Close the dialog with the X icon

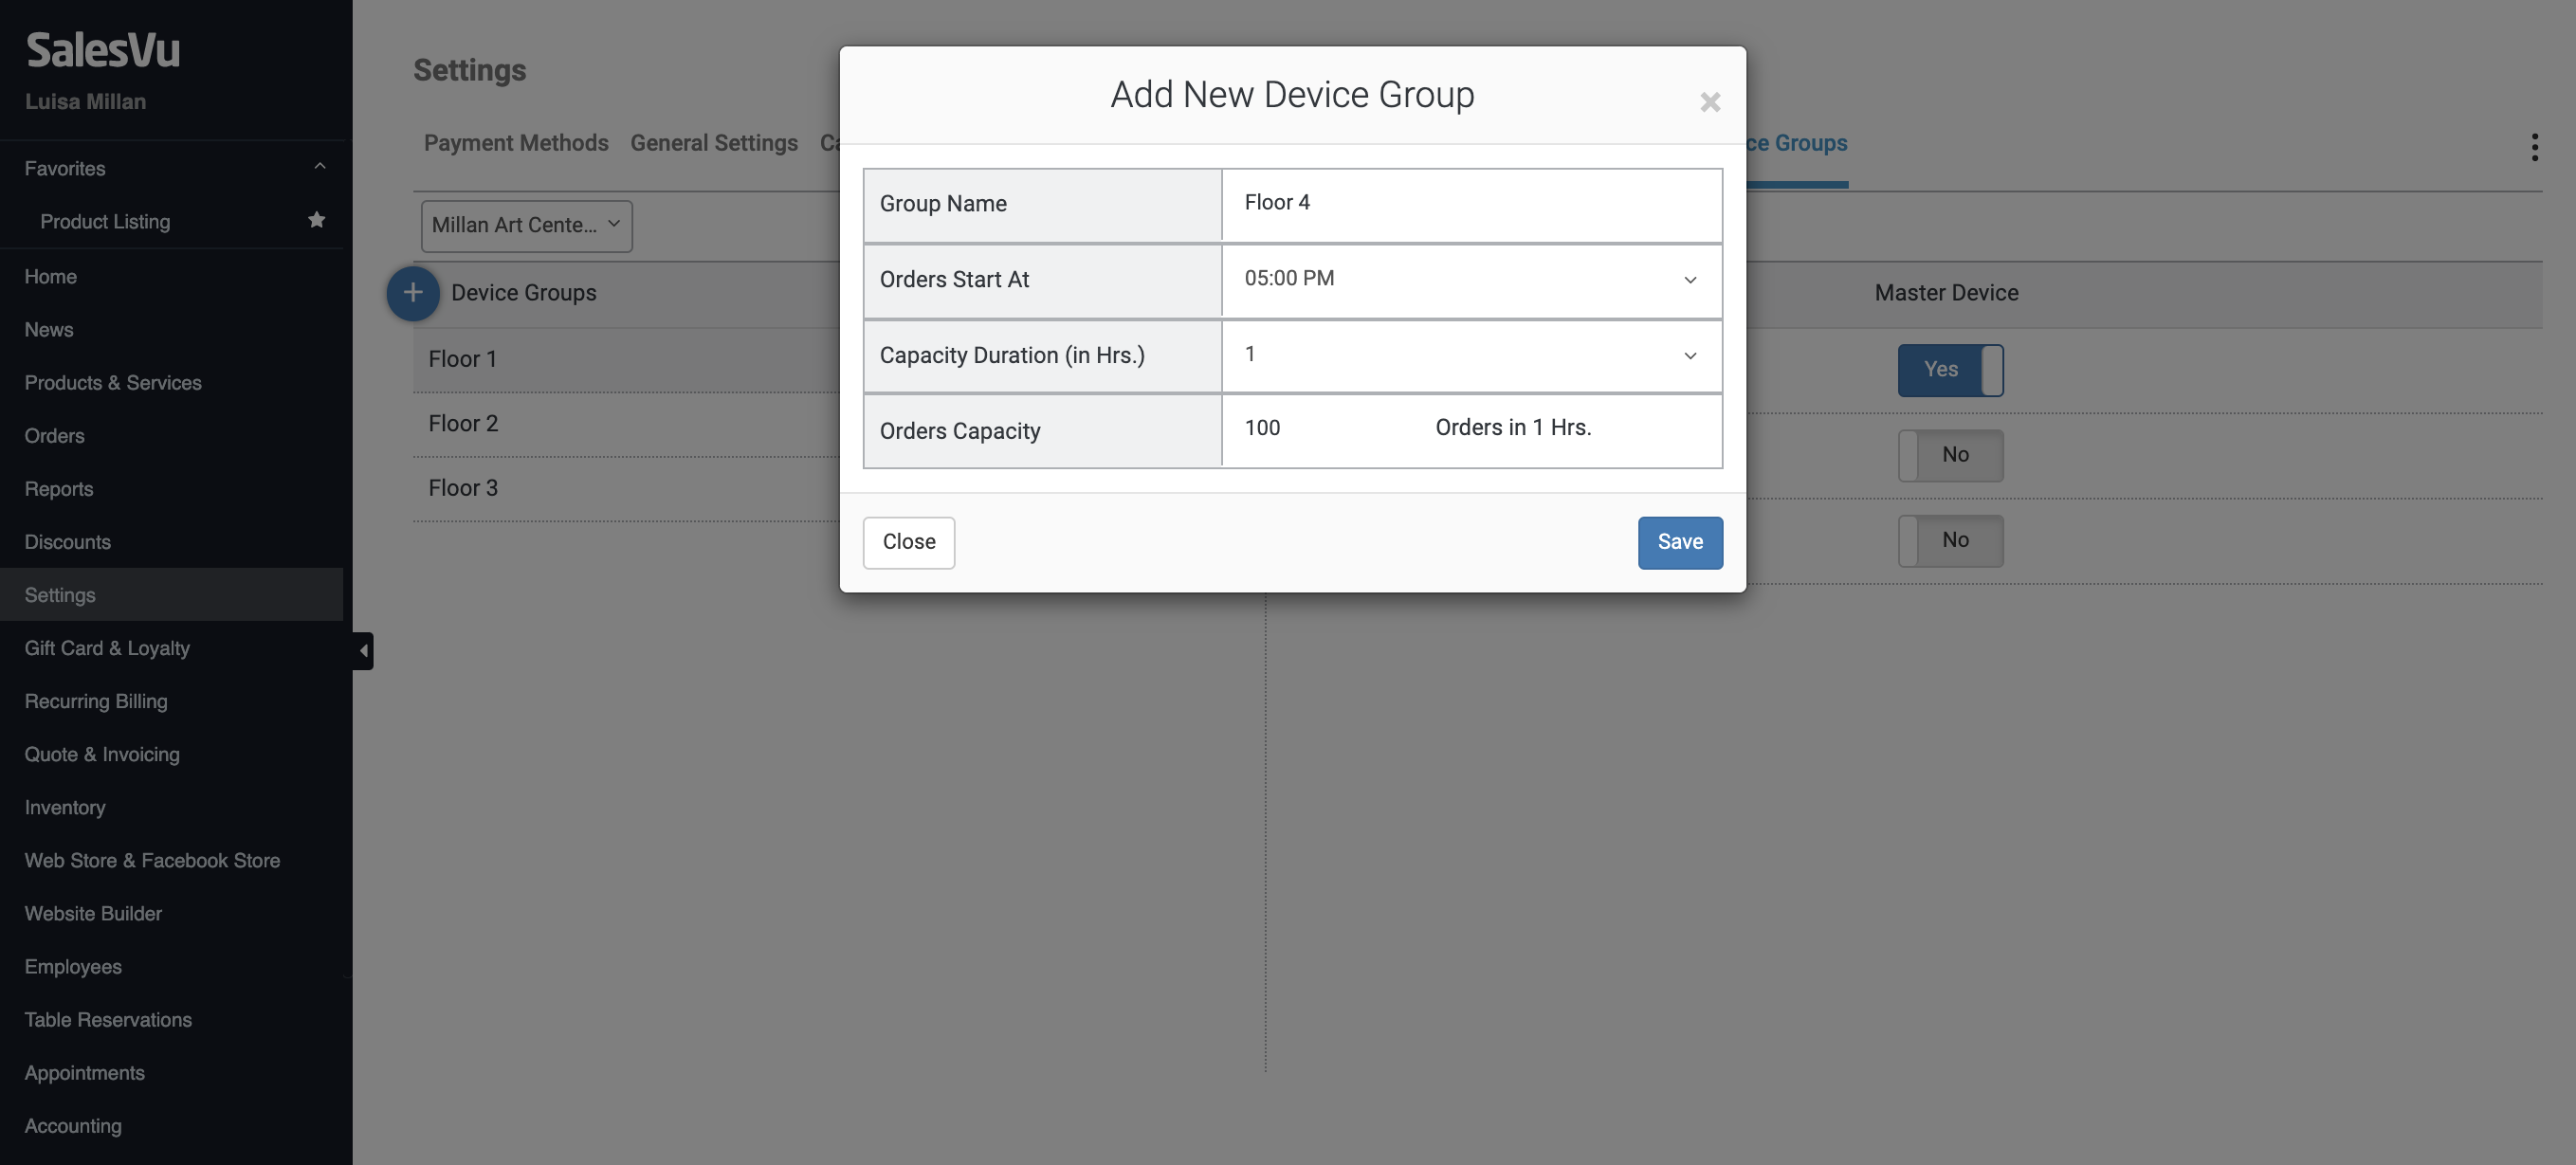pos(1709,102)
